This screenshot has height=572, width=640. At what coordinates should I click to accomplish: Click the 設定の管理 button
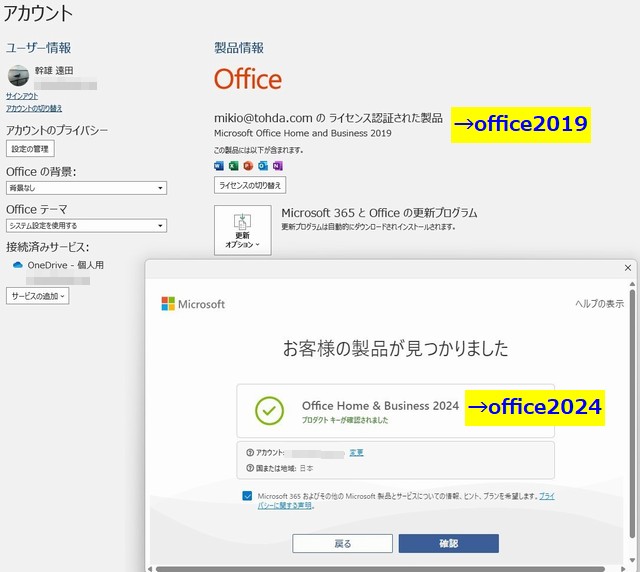point(30,149)
